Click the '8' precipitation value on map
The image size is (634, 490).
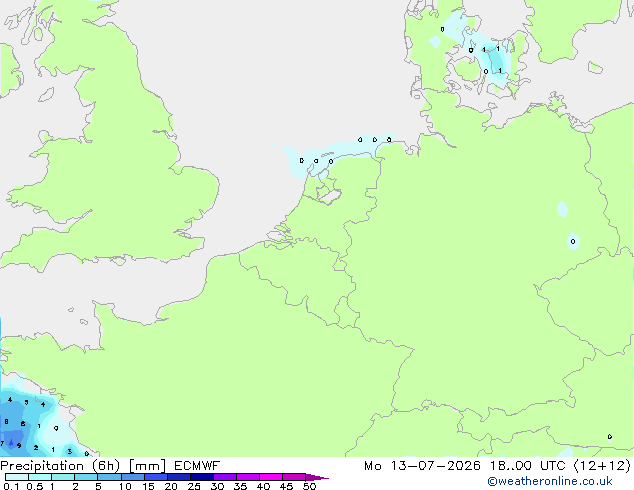pos(6,422)
